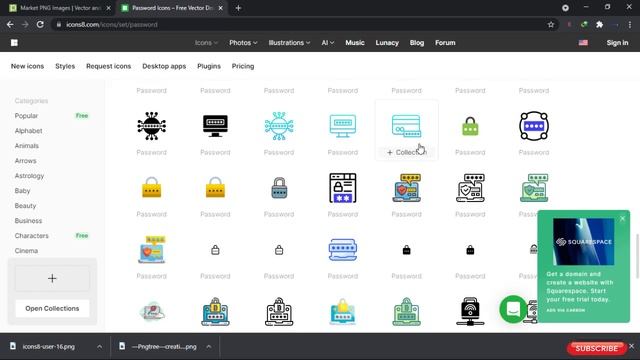Select the colored laptop shield password icon

[407, 188]
